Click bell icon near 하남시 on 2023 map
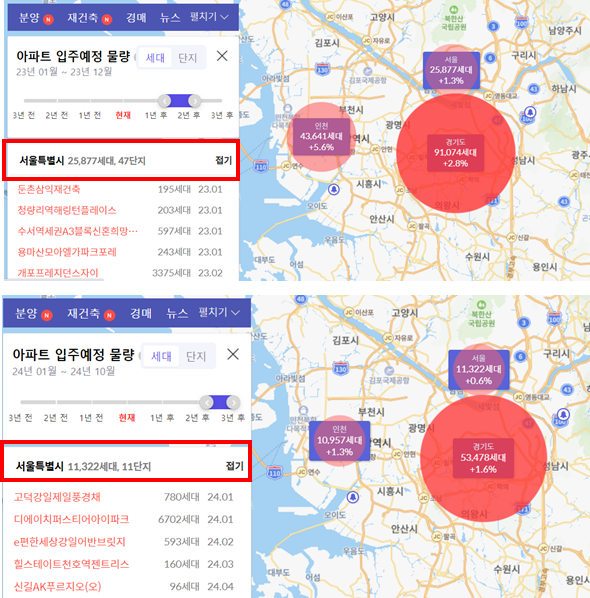The height and width of the screenshot is (598, 590). click(530, 113)
